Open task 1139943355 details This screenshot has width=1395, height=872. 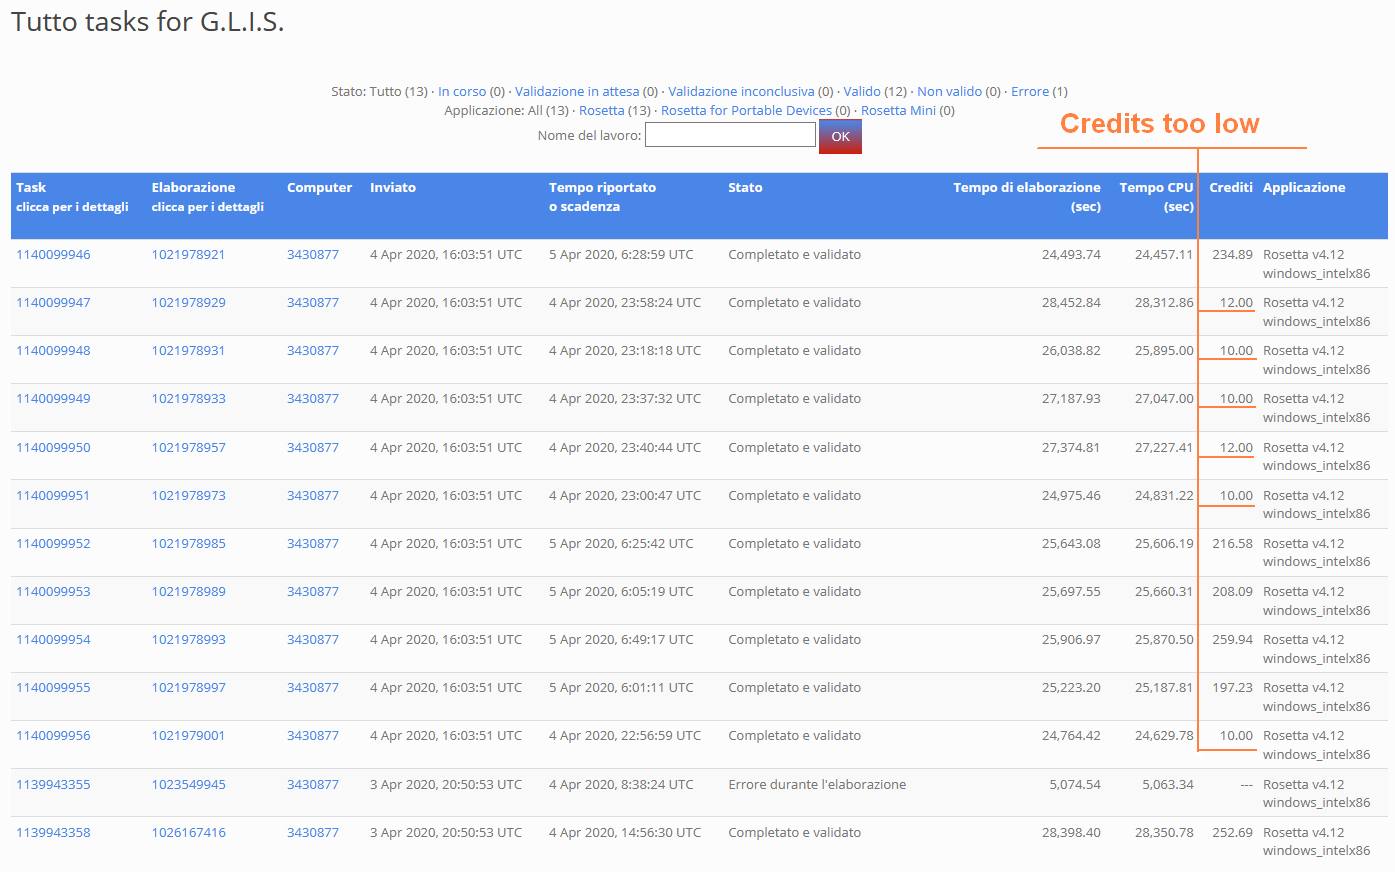[53, 784]
